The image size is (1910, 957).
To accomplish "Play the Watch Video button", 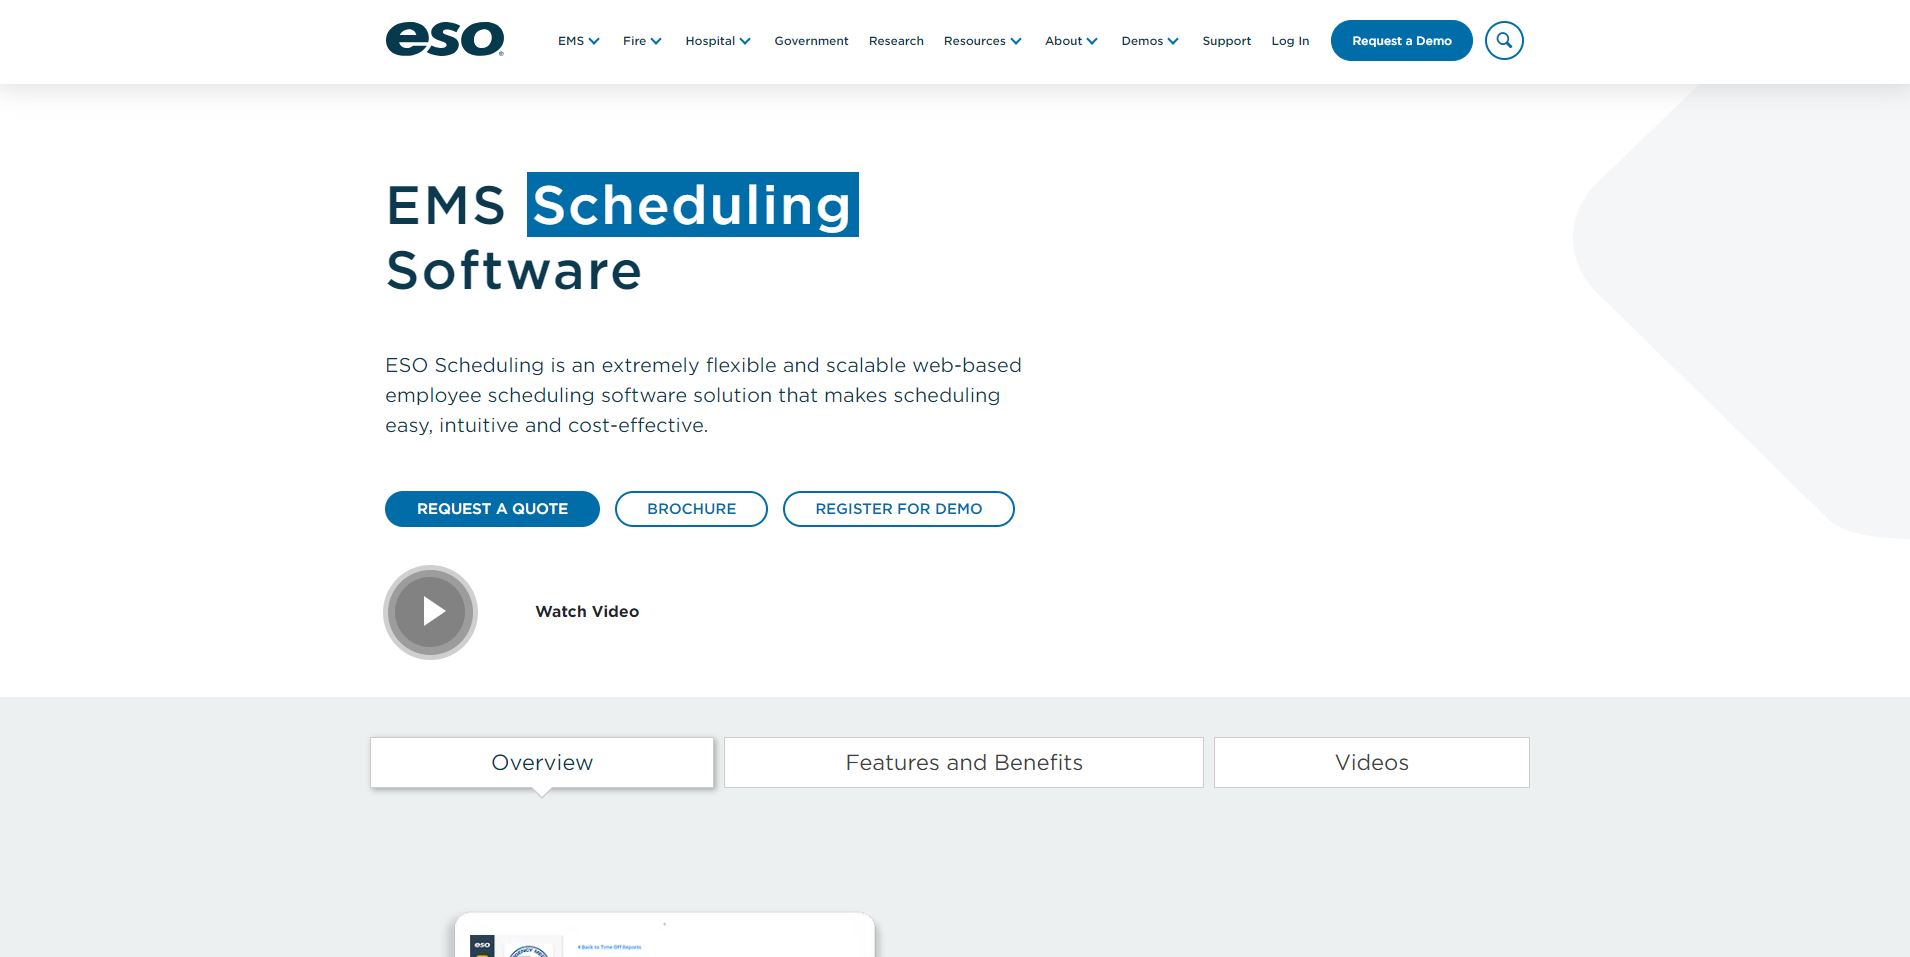I will tap(431, 612).
